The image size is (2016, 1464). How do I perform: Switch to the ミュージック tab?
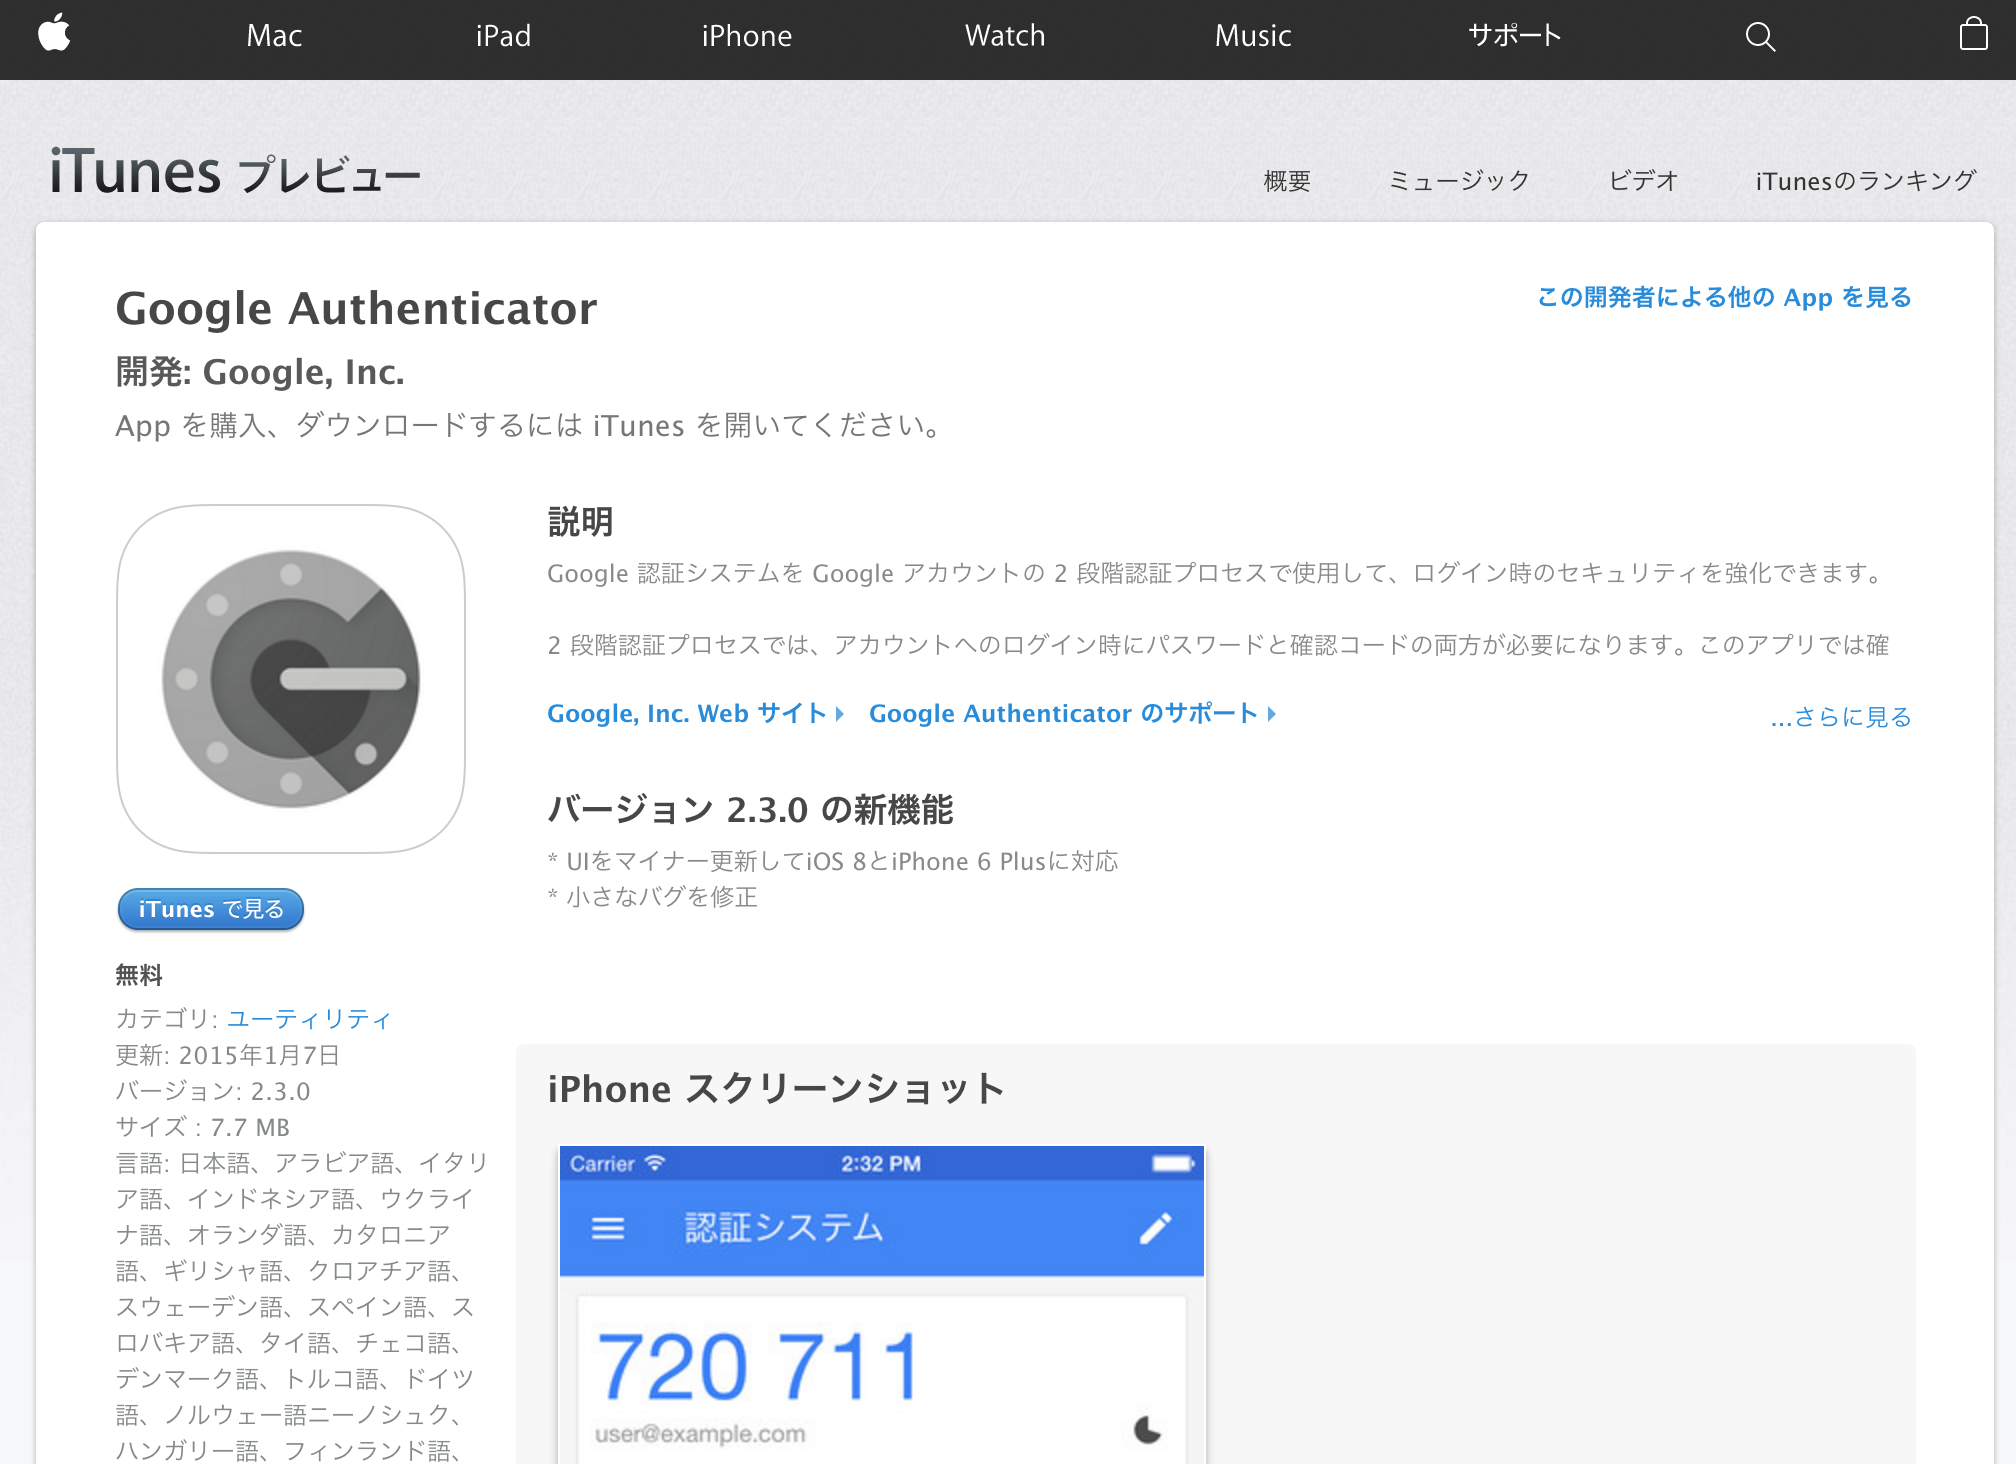pos(1459,181)
